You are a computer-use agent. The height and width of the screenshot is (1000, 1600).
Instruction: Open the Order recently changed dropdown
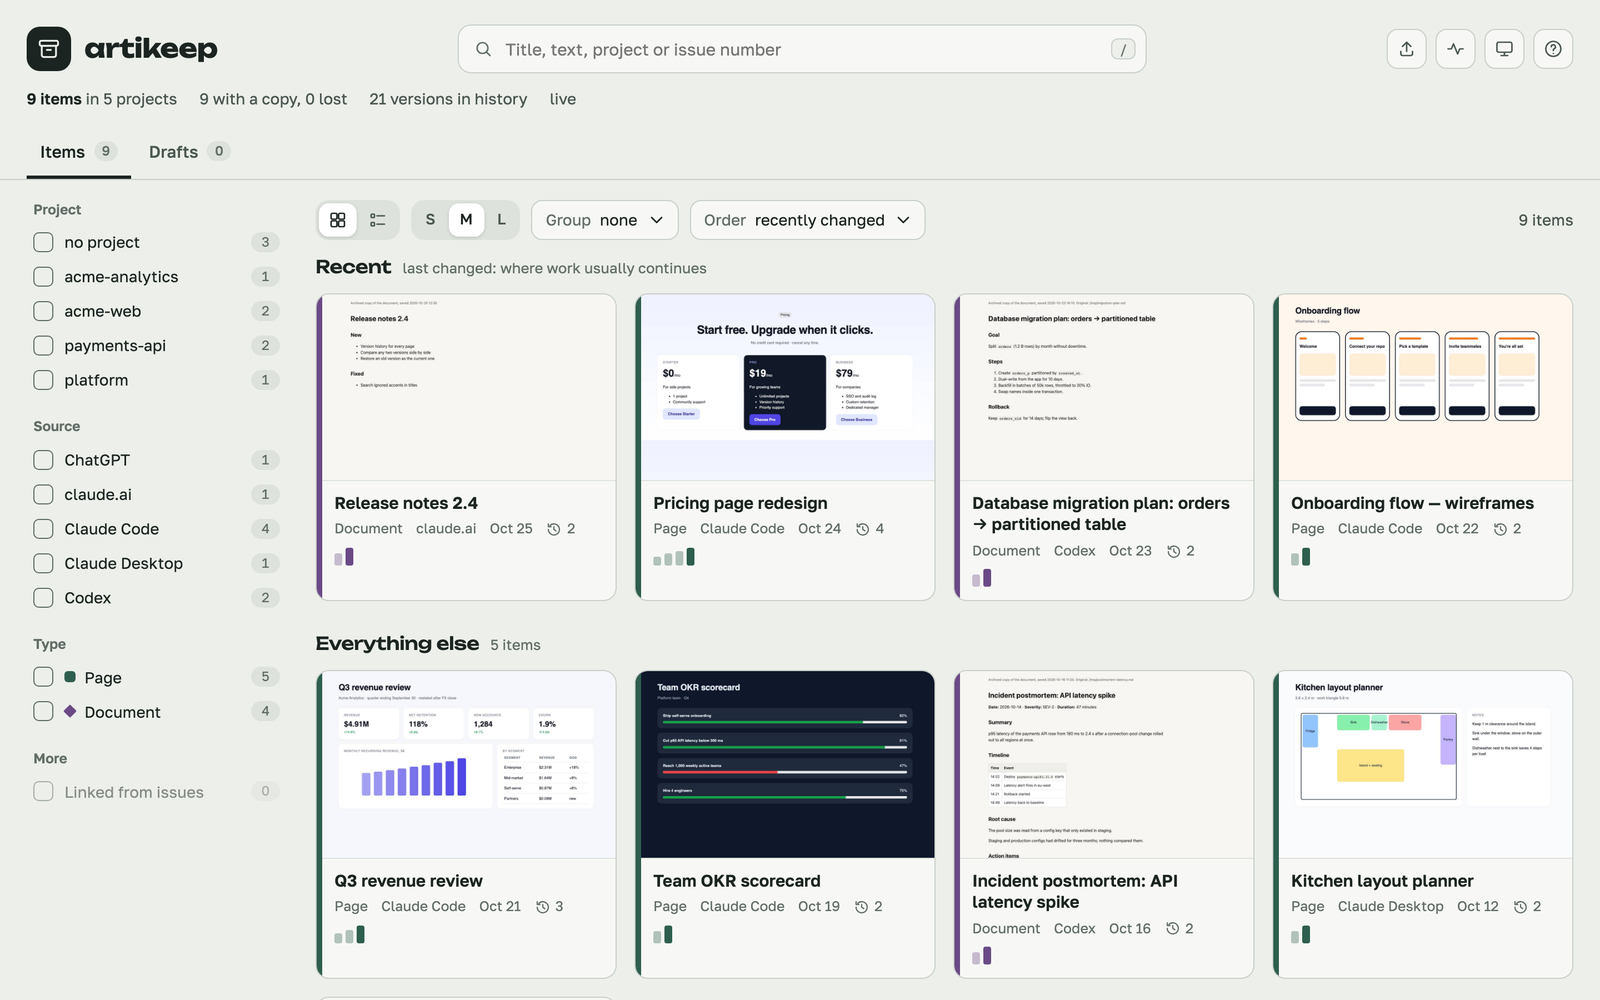pyautogui.click(x=807, y=220)
